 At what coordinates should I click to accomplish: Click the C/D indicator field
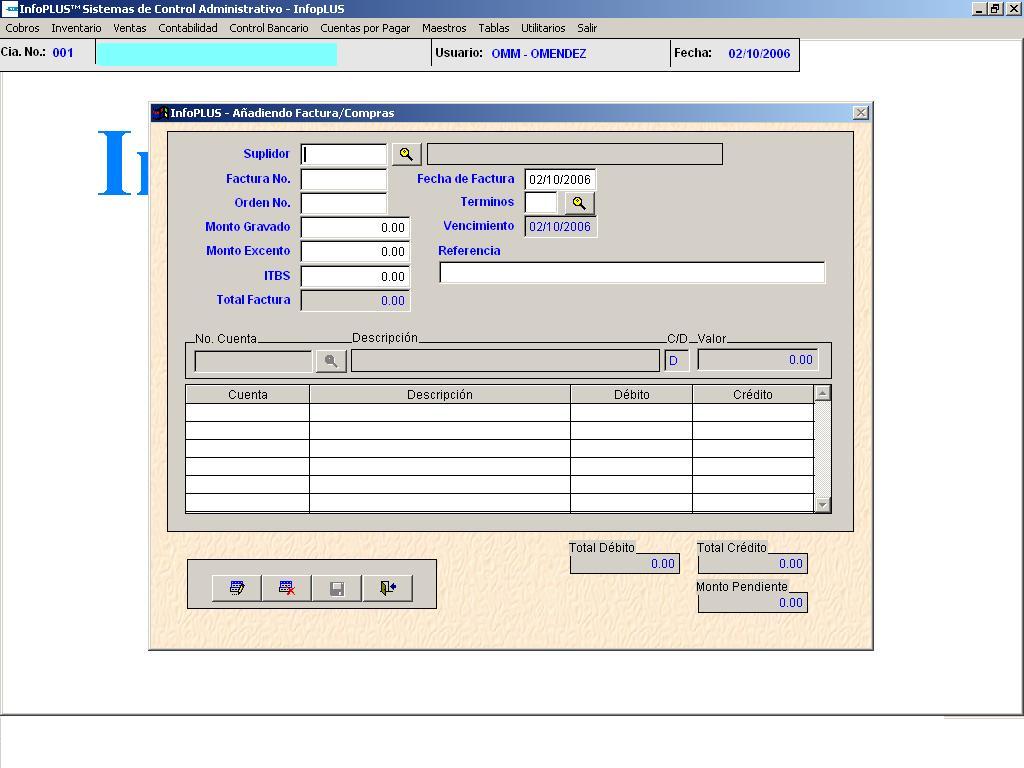(x=677, y=360)
